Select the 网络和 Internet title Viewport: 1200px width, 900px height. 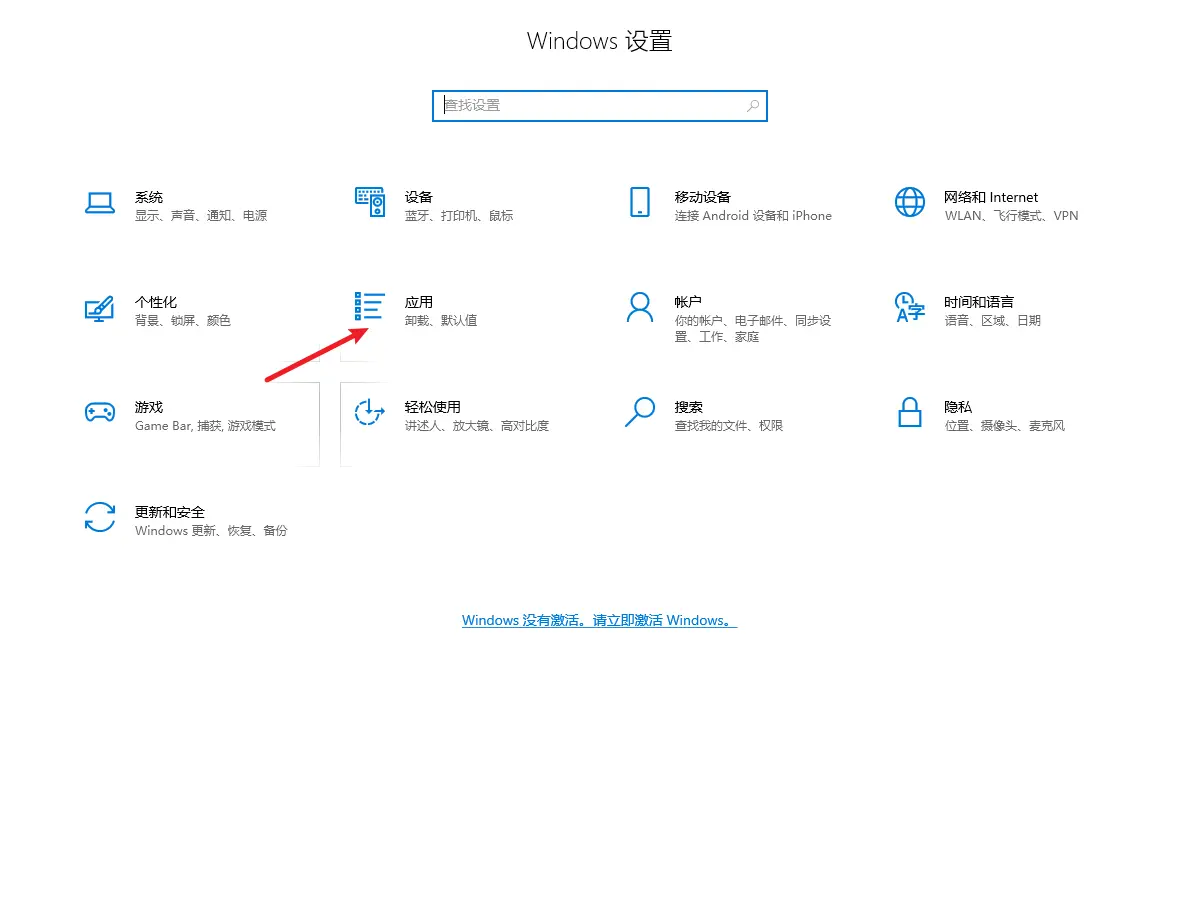992,197
